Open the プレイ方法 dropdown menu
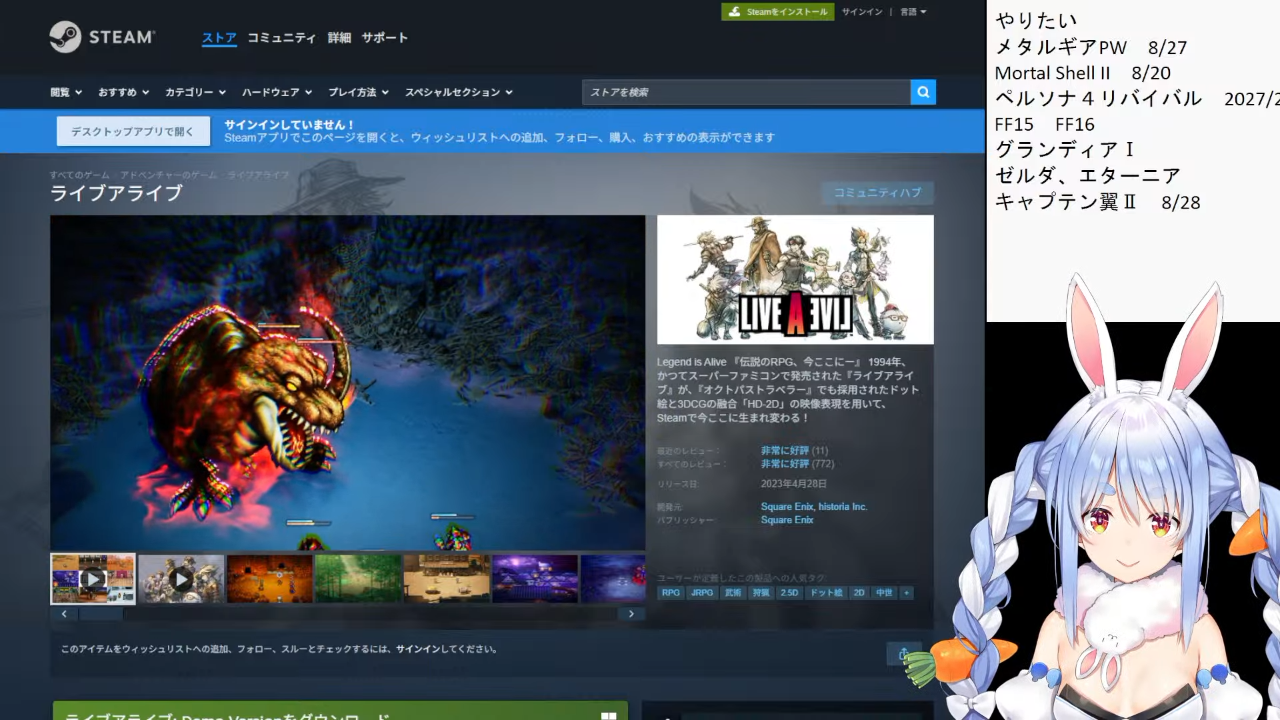The image size is (1280, 720). [x=358, y=92]
